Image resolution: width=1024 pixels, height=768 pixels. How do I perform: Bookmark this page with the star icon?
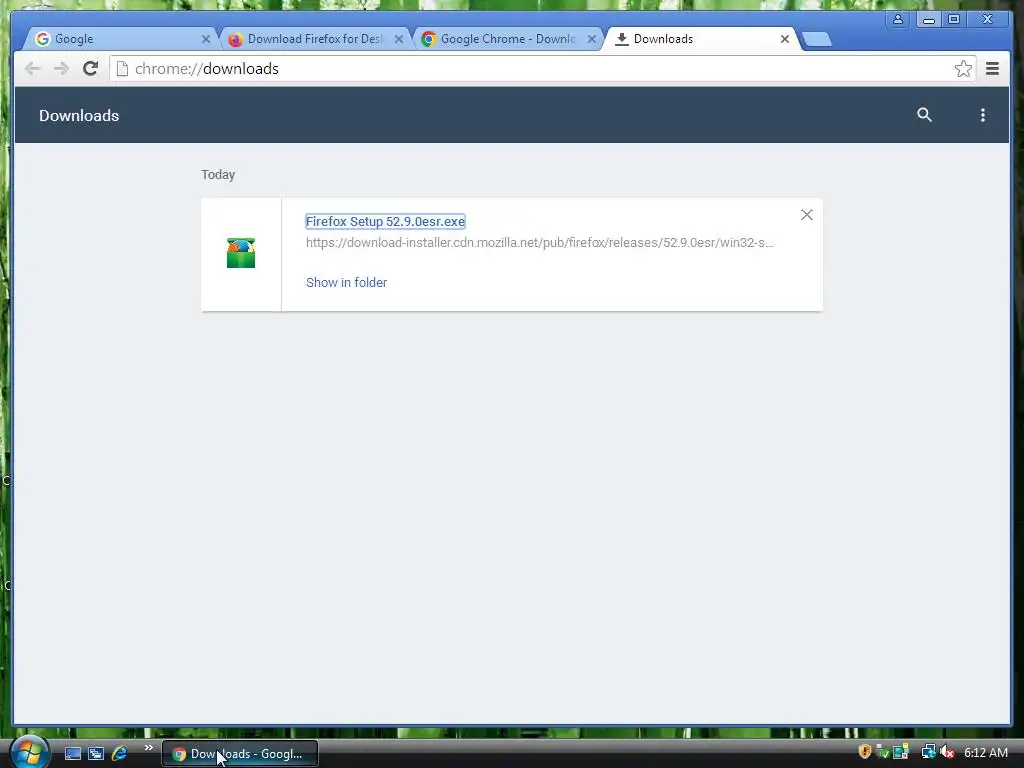point(963,69)
